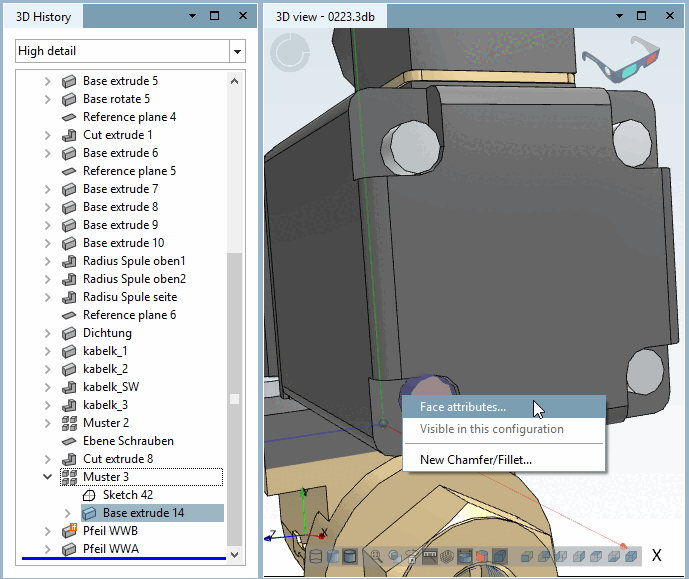
Task: Click the Base rotate 5 feature icon
Action: click(69, 99)
